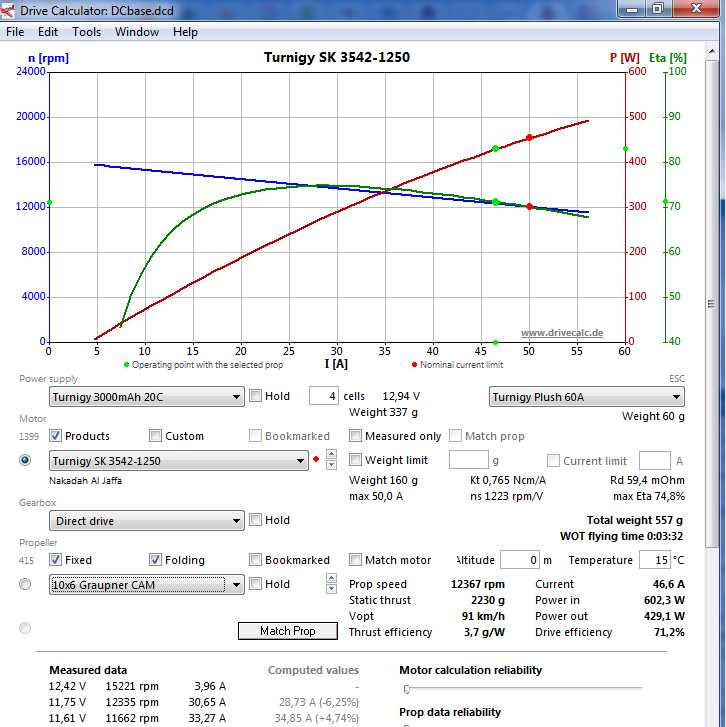Open the Tools menu
This screenshot has height=727, width=726.
coord(86,32)
